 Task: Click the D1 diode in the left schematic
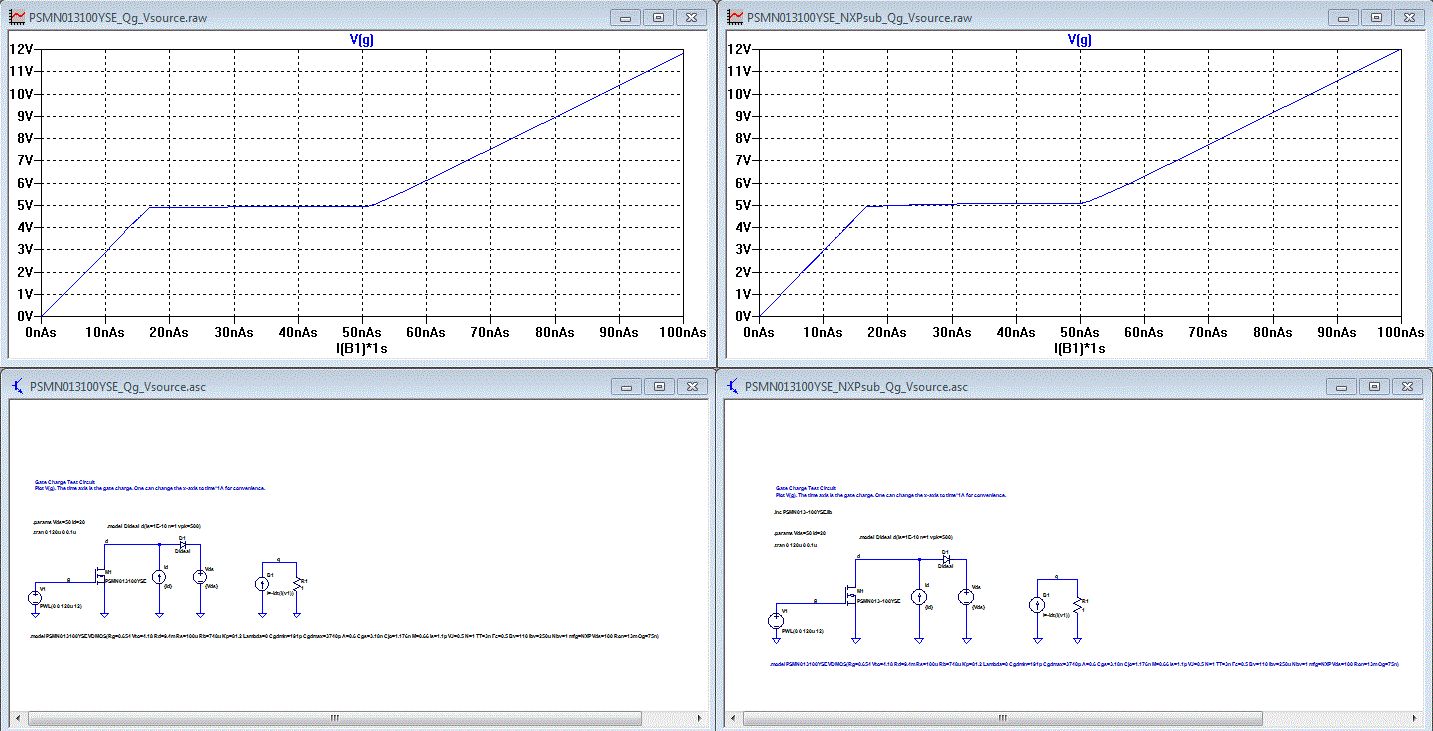tap(182, 544)
